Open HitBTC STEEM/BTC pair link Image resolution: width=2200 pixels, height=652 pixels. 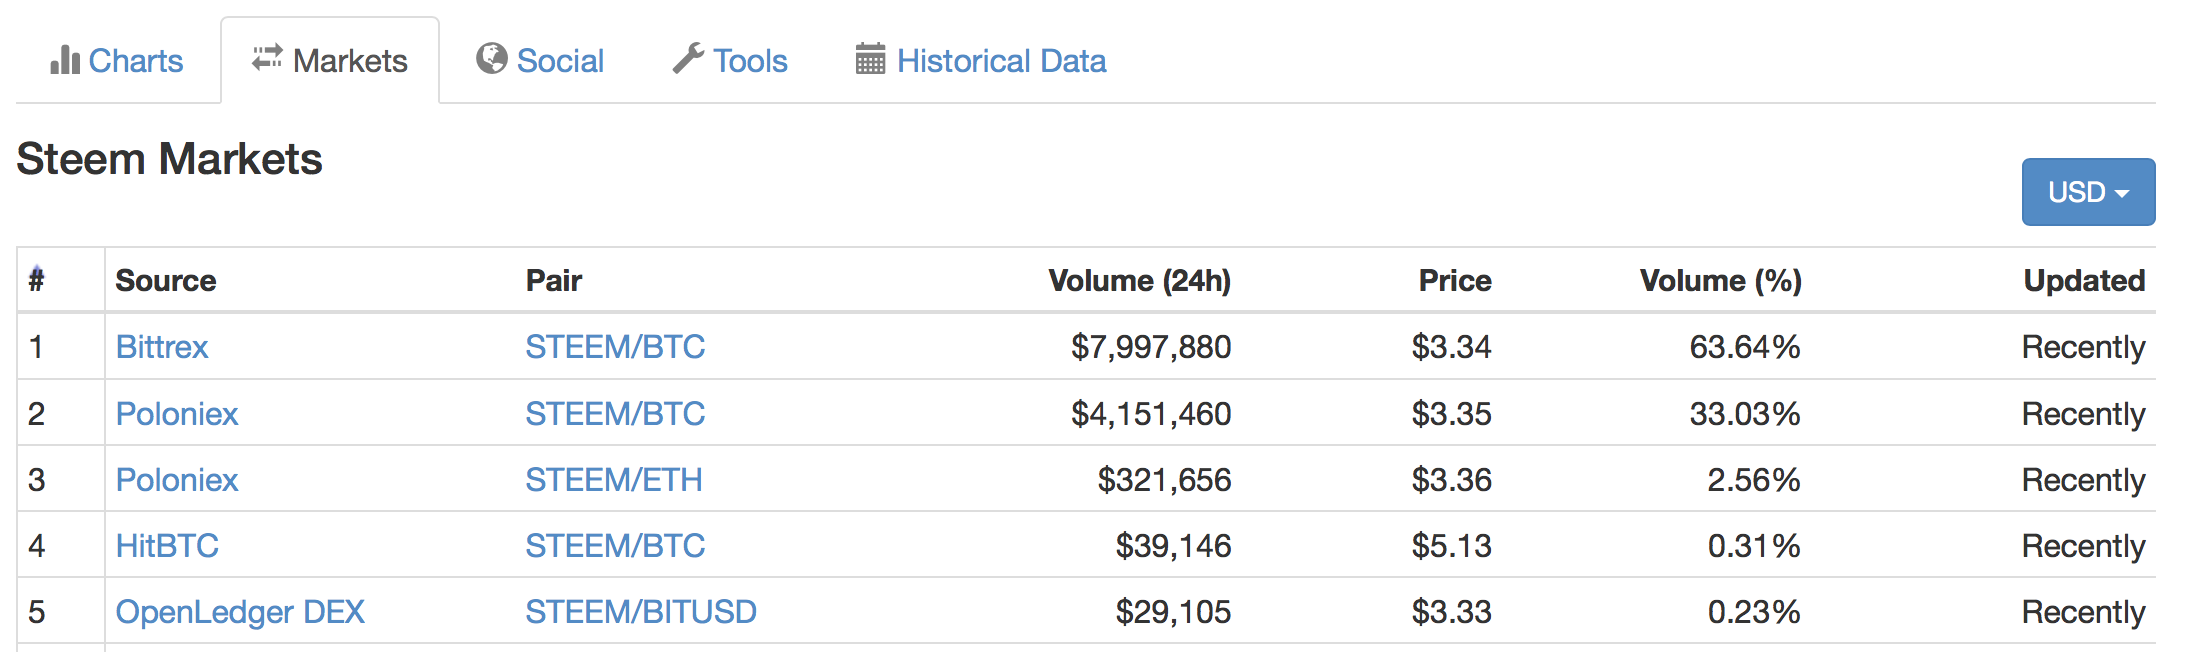tap(615, 546)
